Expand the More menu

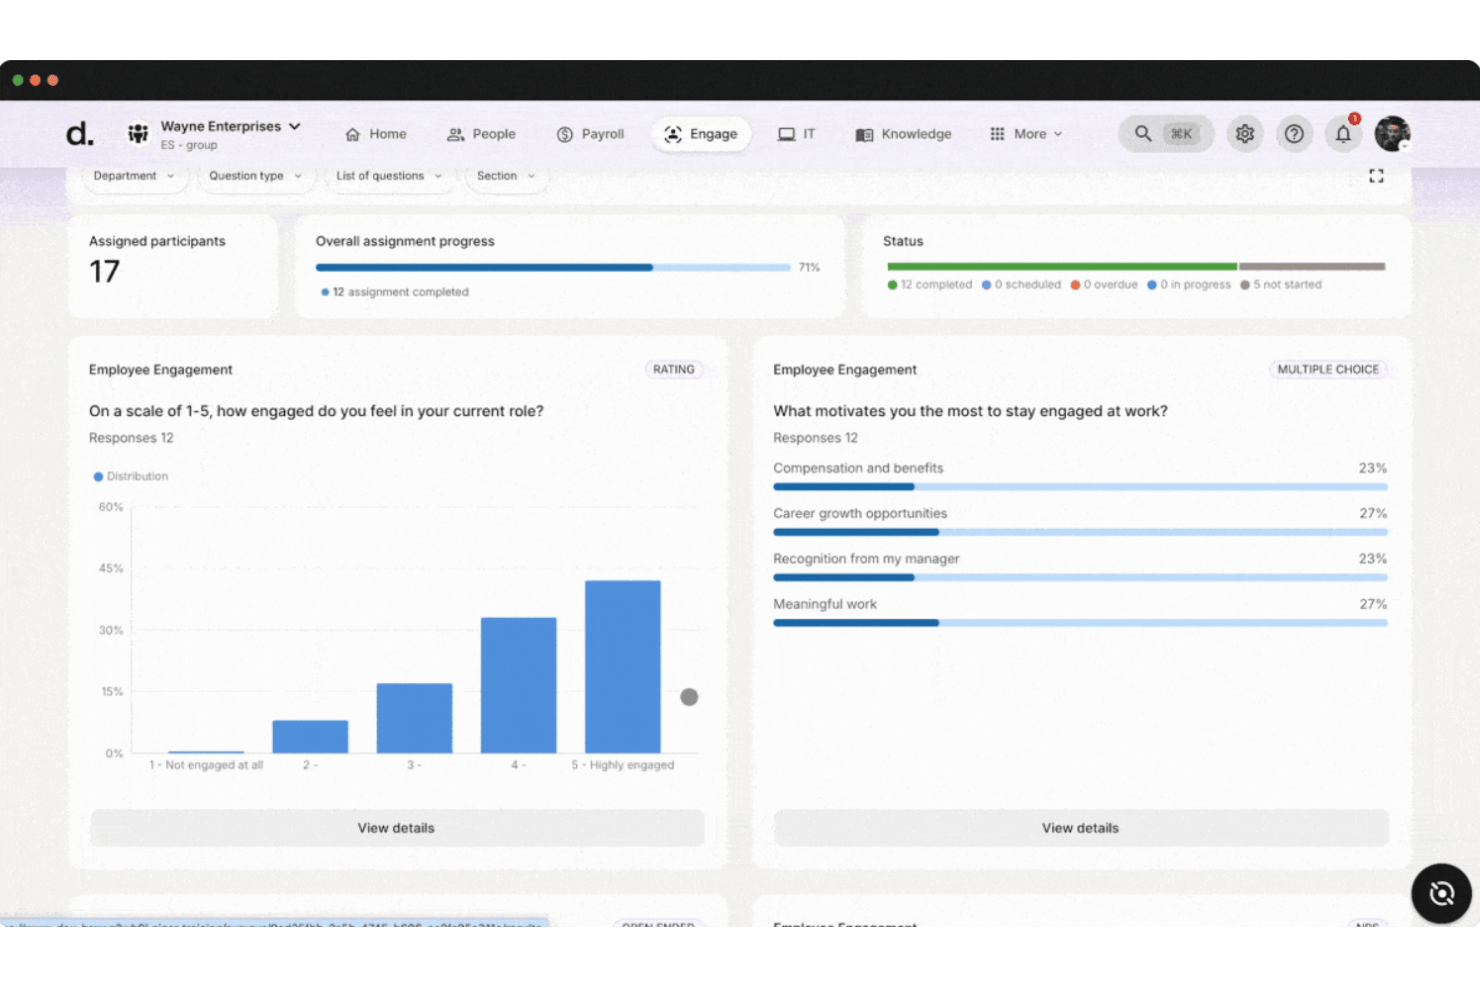coord(1026,134)
